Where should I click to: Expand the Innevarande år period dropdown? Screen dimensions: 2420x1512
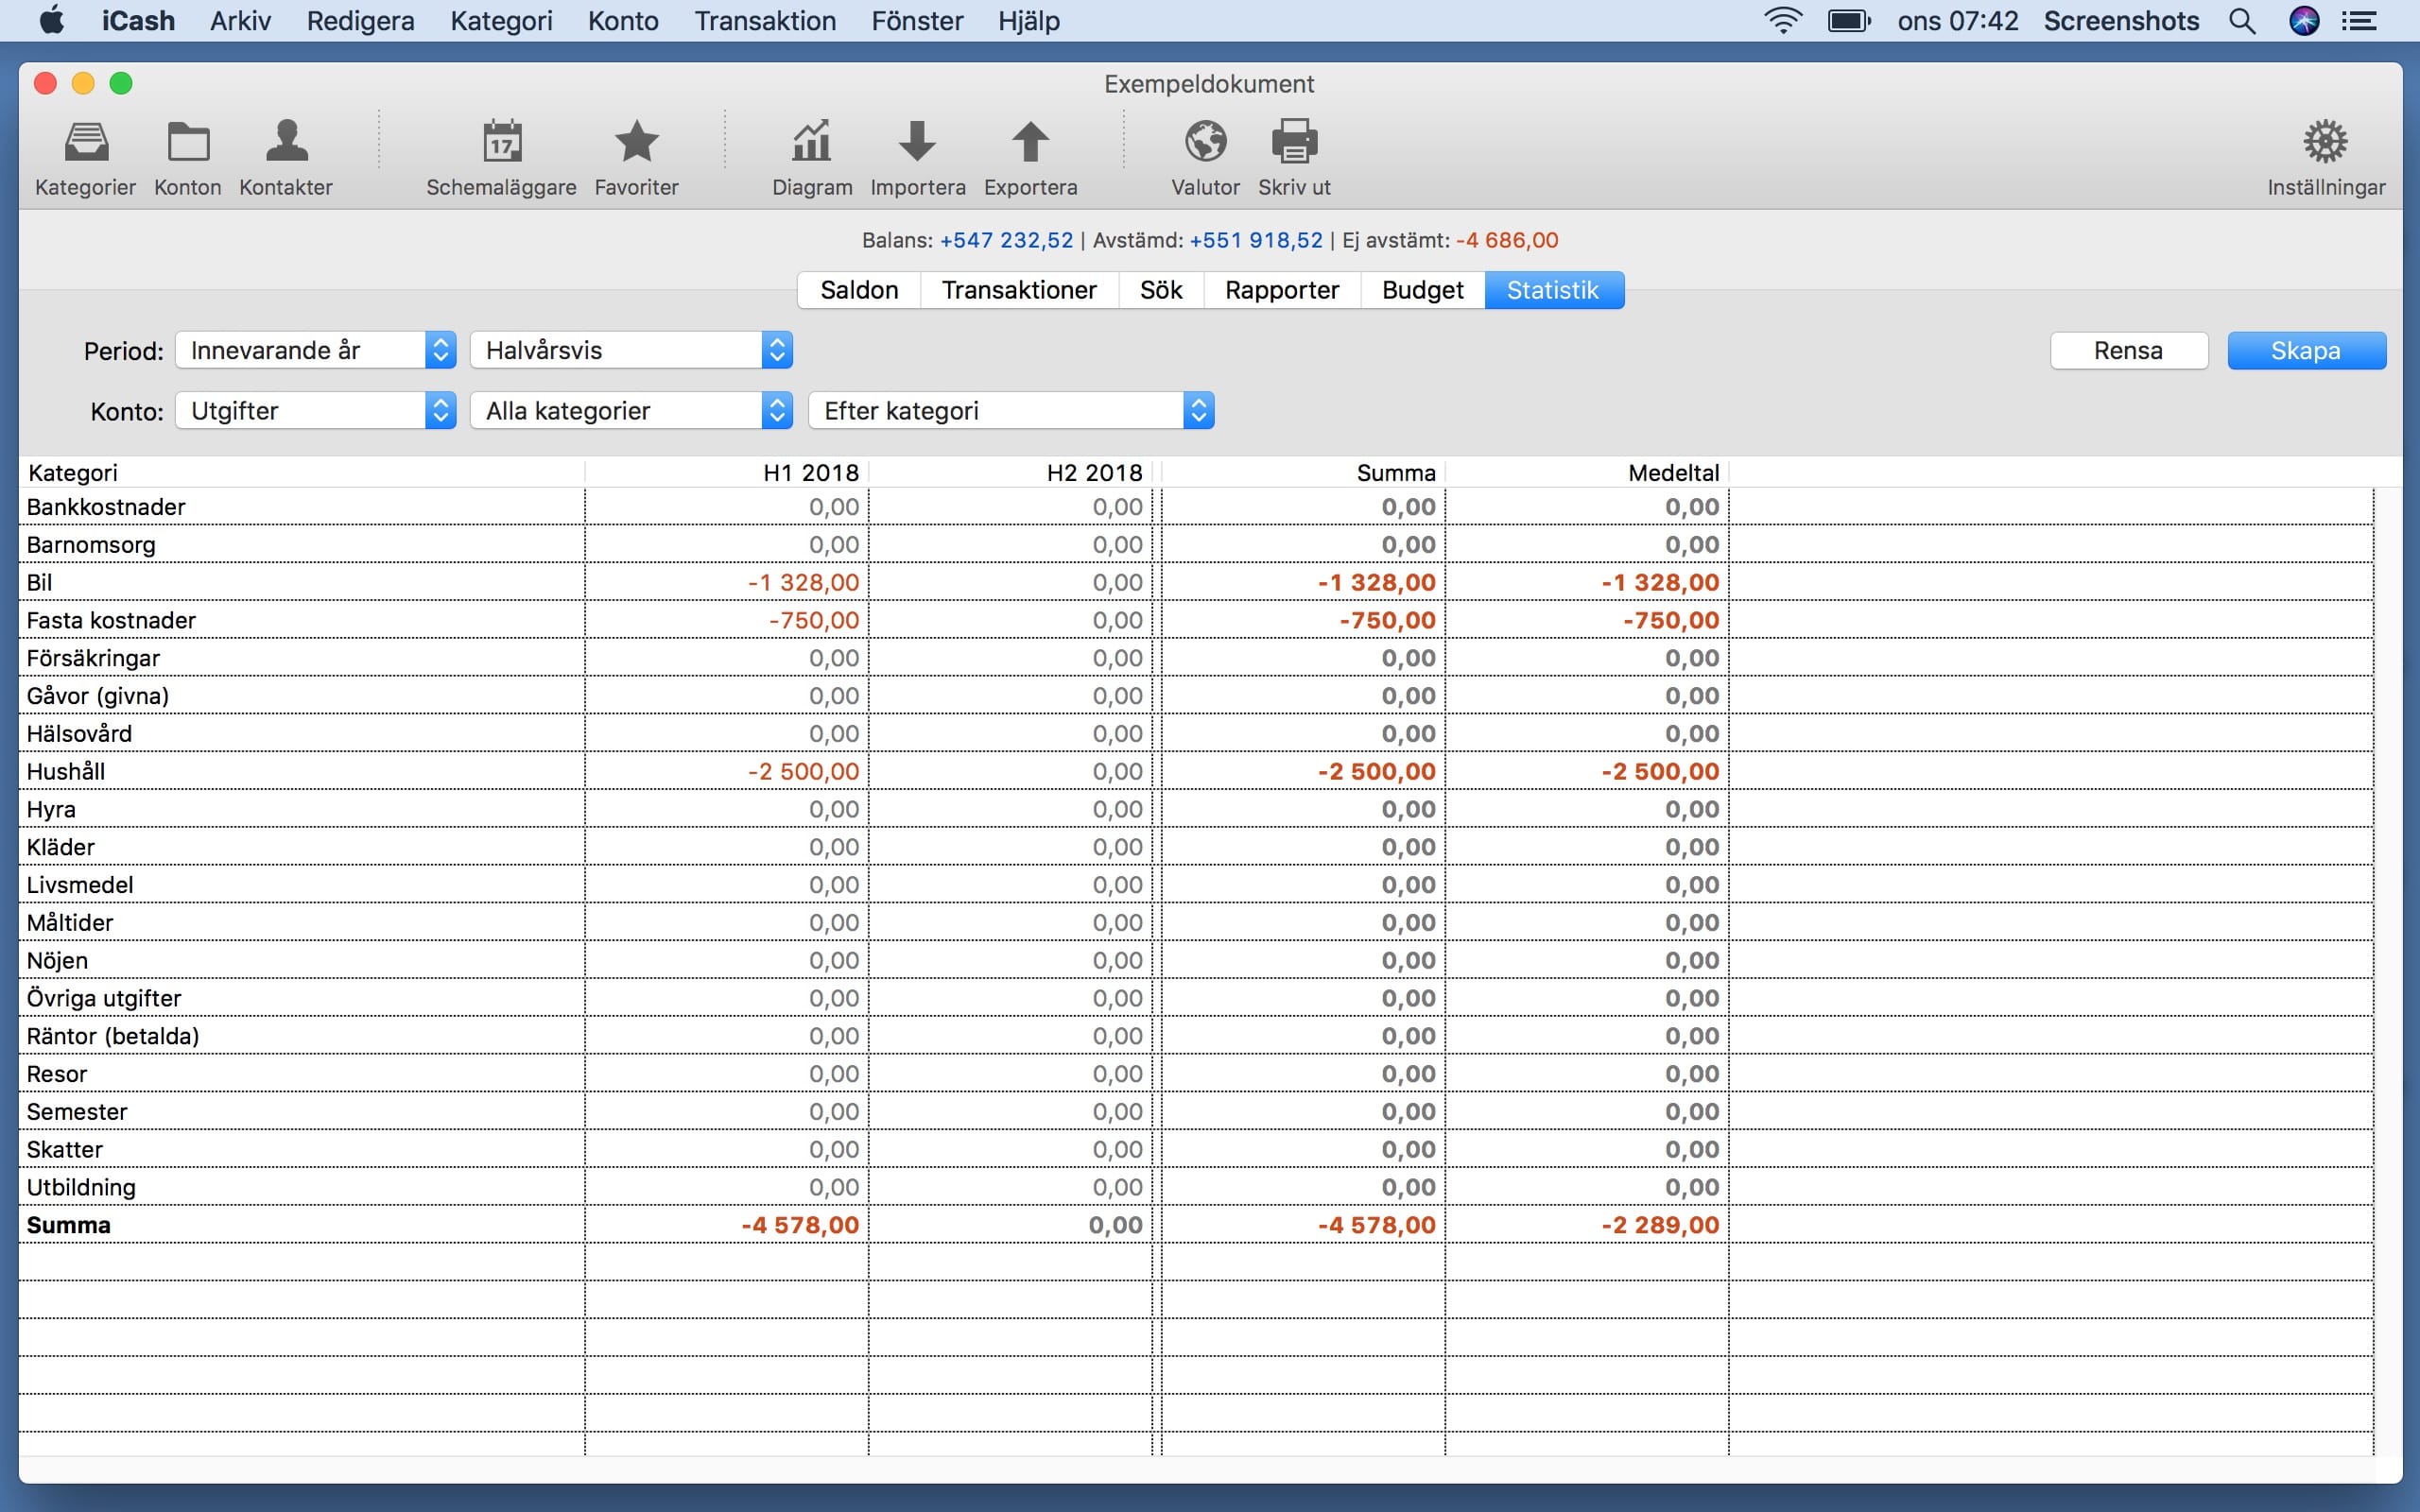(315, 350)
